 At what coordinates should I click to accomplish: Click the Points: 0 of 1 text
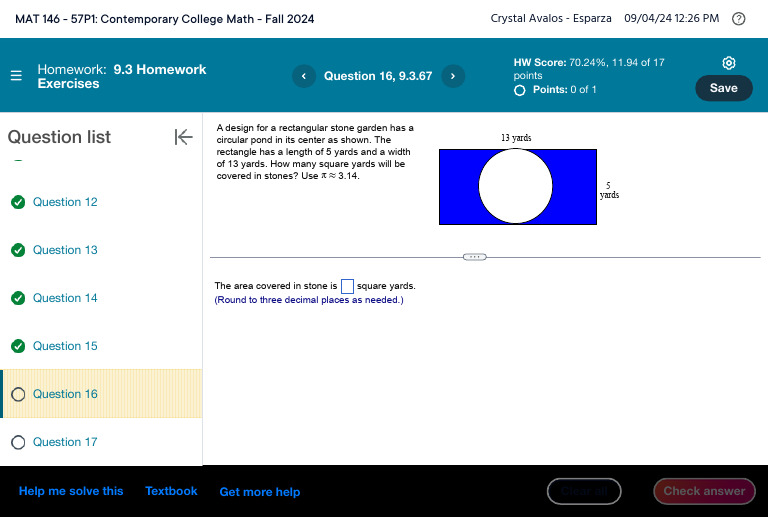565,90
